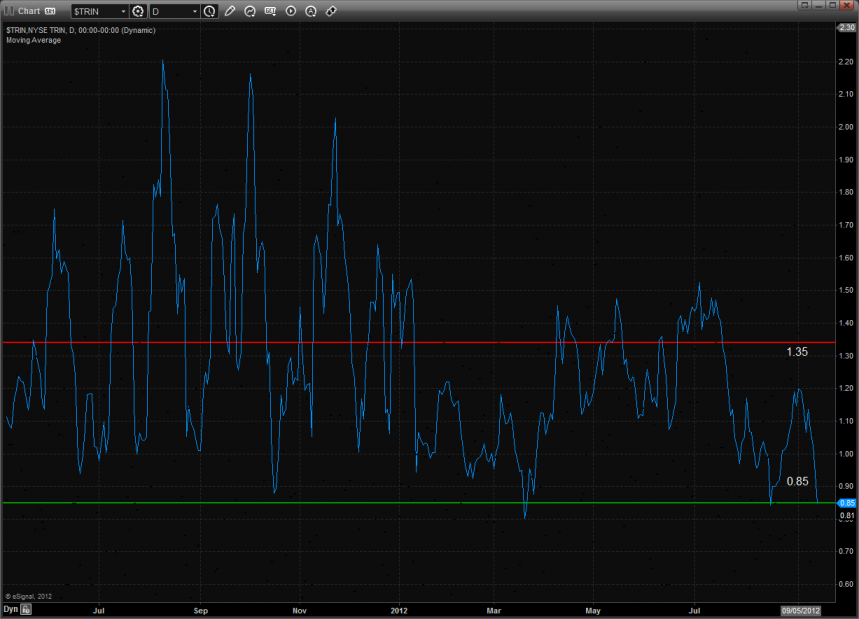Click the Dyn scaling mode label
The height and width of the screenshot is (619, 859).
(11, 609)
